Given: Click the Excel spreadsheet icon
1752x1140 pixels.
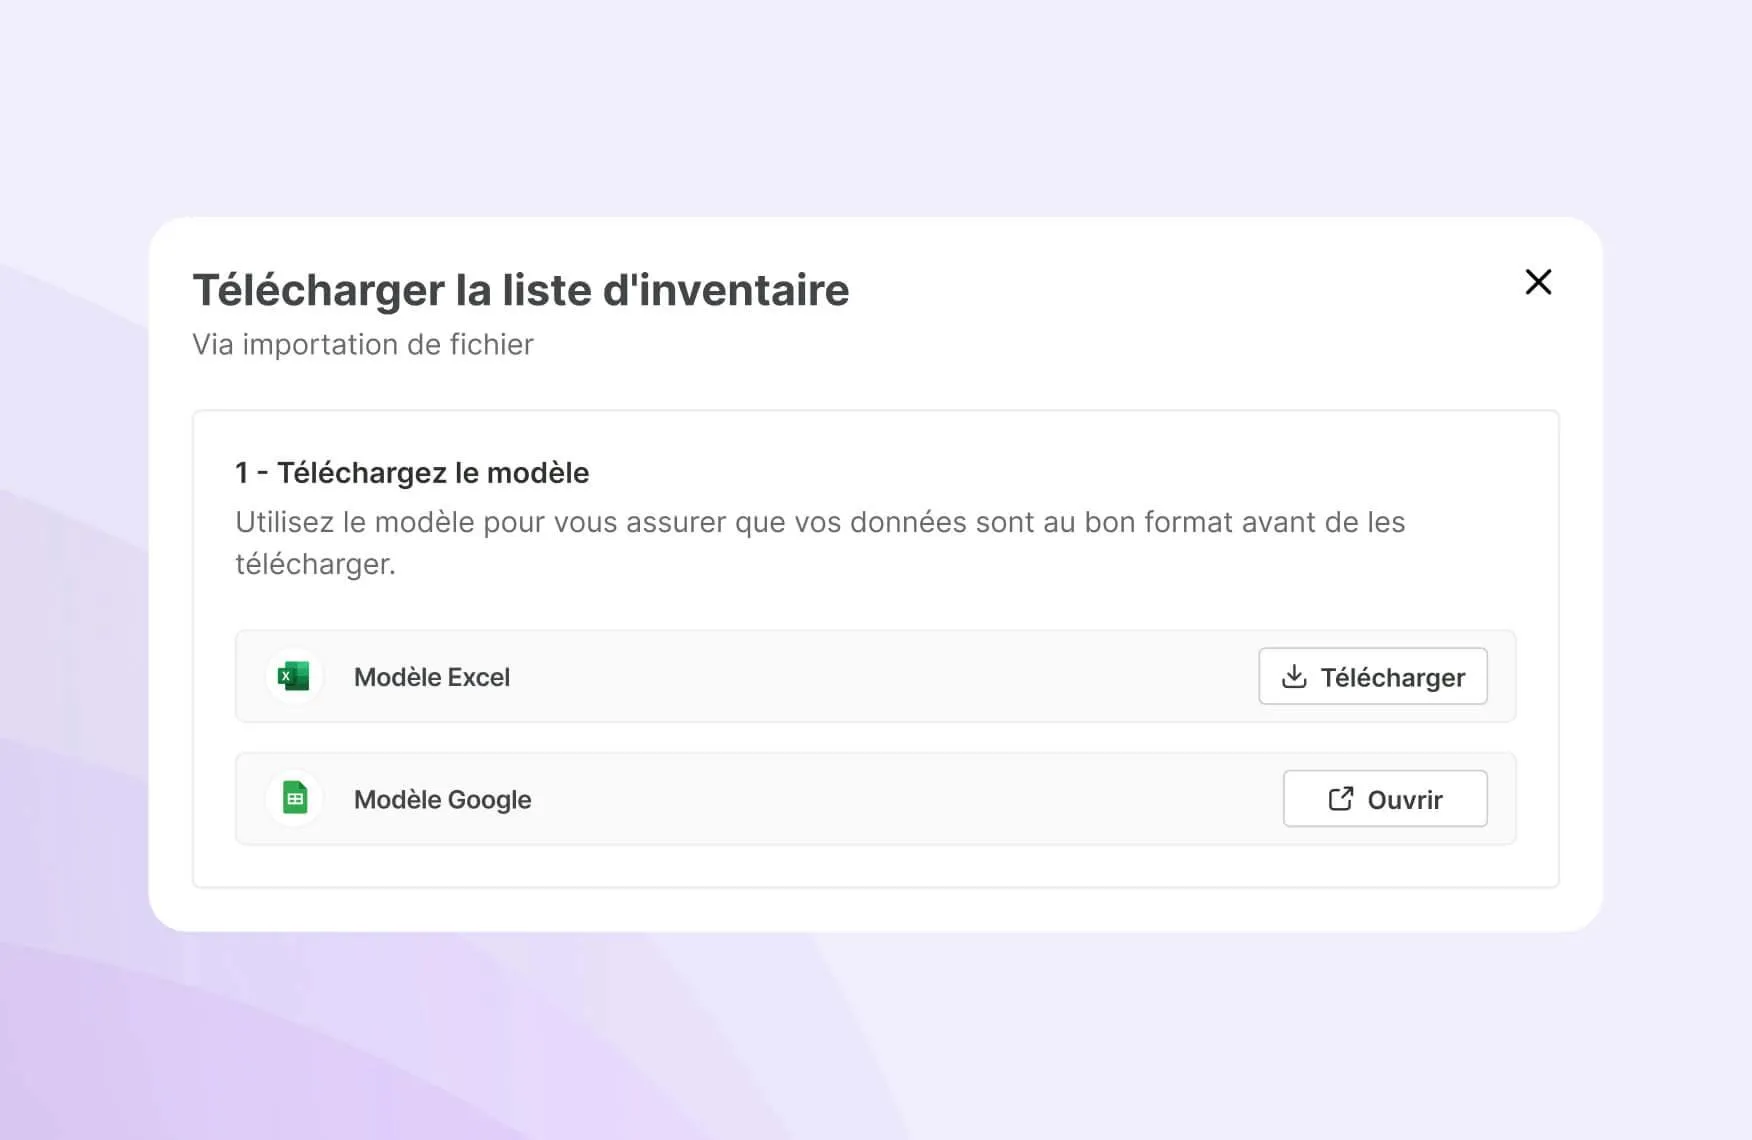Looking at the screenshot, I should click(x=294, y=677).
